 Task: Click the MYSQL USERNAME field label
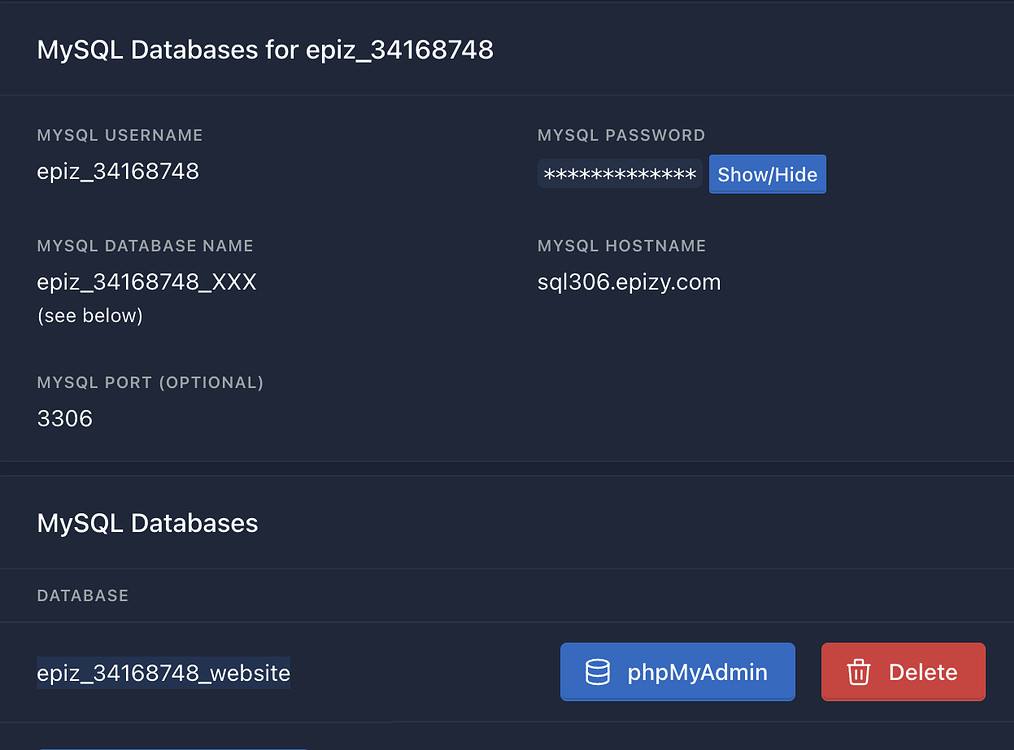click(119, 135)
